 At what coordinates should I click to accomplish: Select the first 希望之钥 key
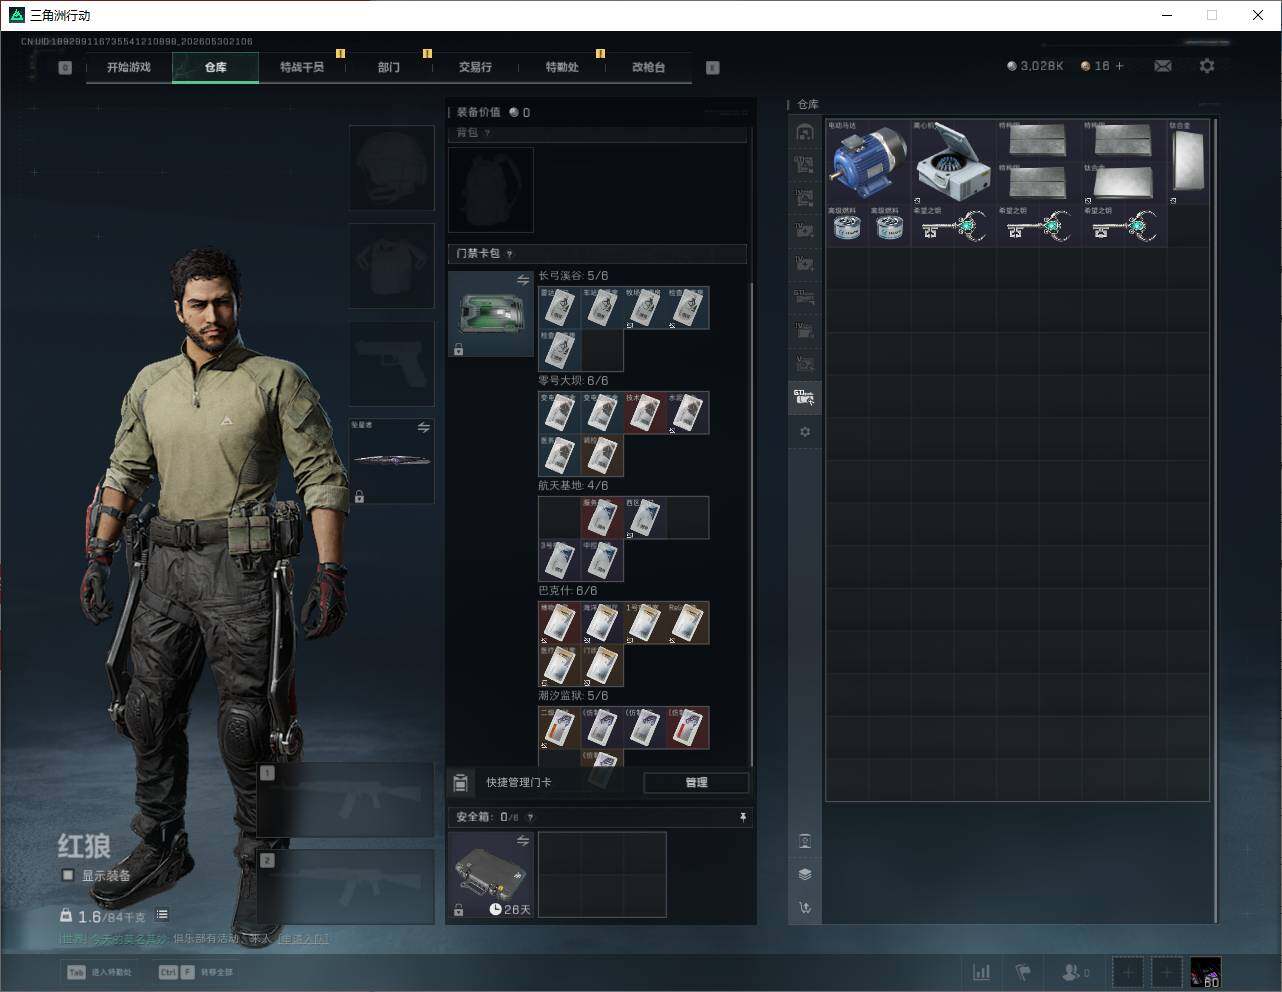pyautogui.click(x=953, y=226)
